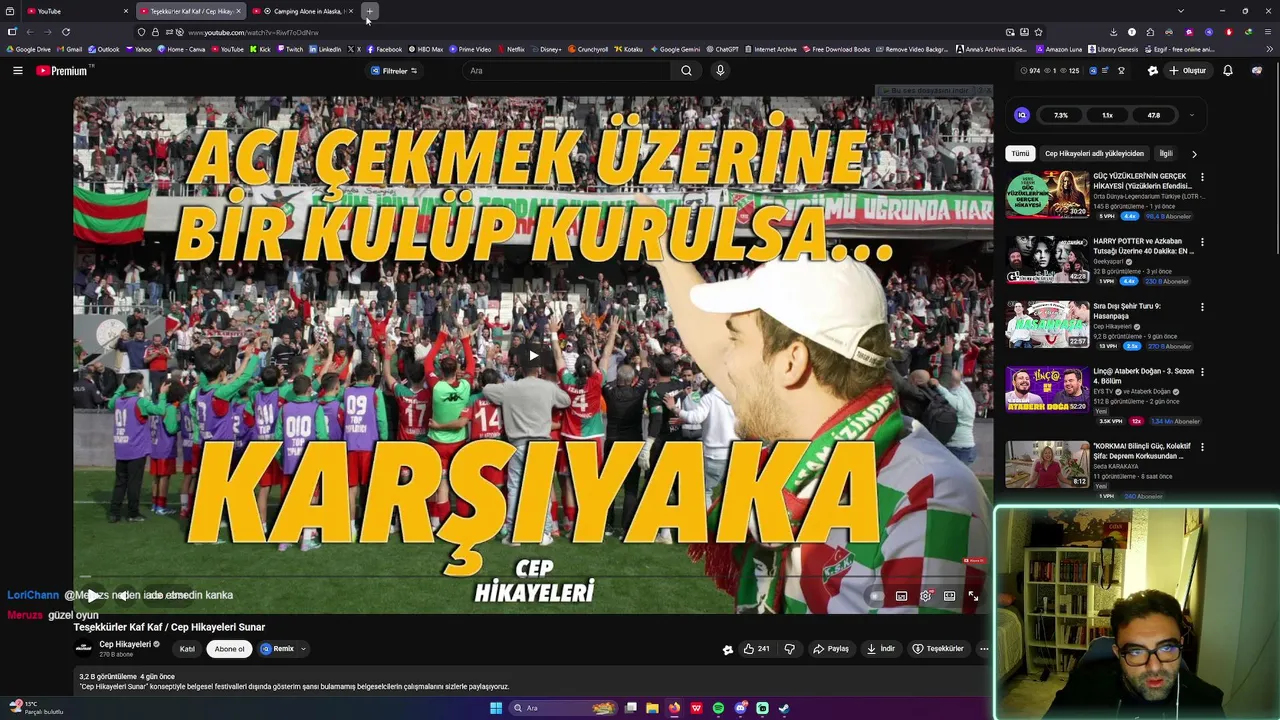
Task: Enter fullscreen mode in the player
Action: coord(973,596)
